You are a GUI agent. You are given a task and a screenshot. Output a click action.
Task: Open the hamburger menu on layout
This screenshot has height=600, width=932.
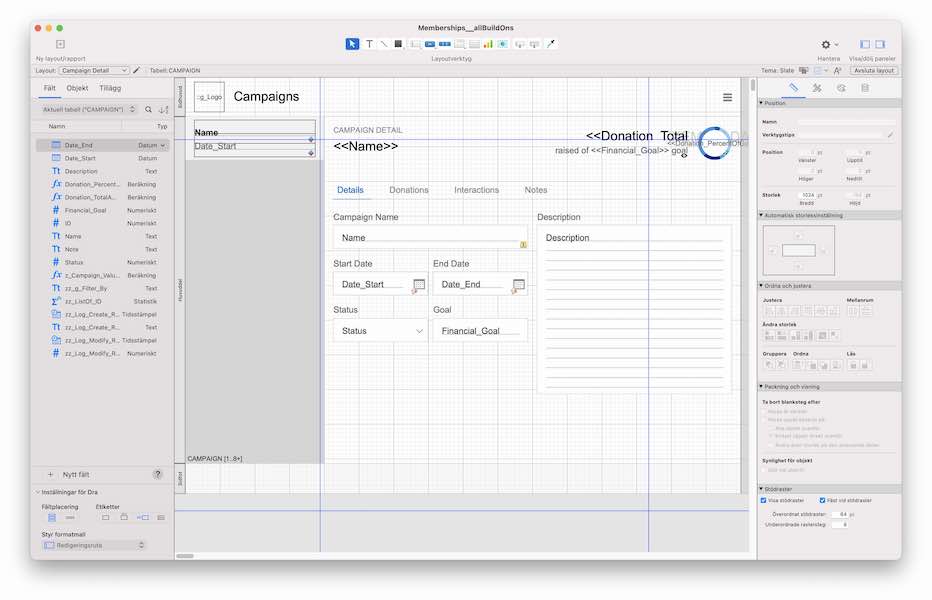coord(728,97)
